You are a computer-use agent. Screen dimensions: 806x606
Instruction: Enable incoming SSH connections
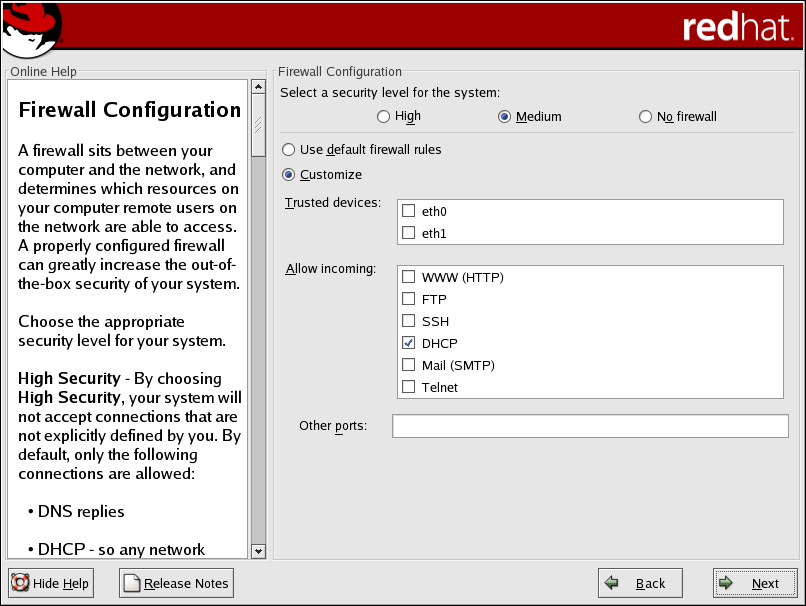pyautogui.click(x=408, y=321)
